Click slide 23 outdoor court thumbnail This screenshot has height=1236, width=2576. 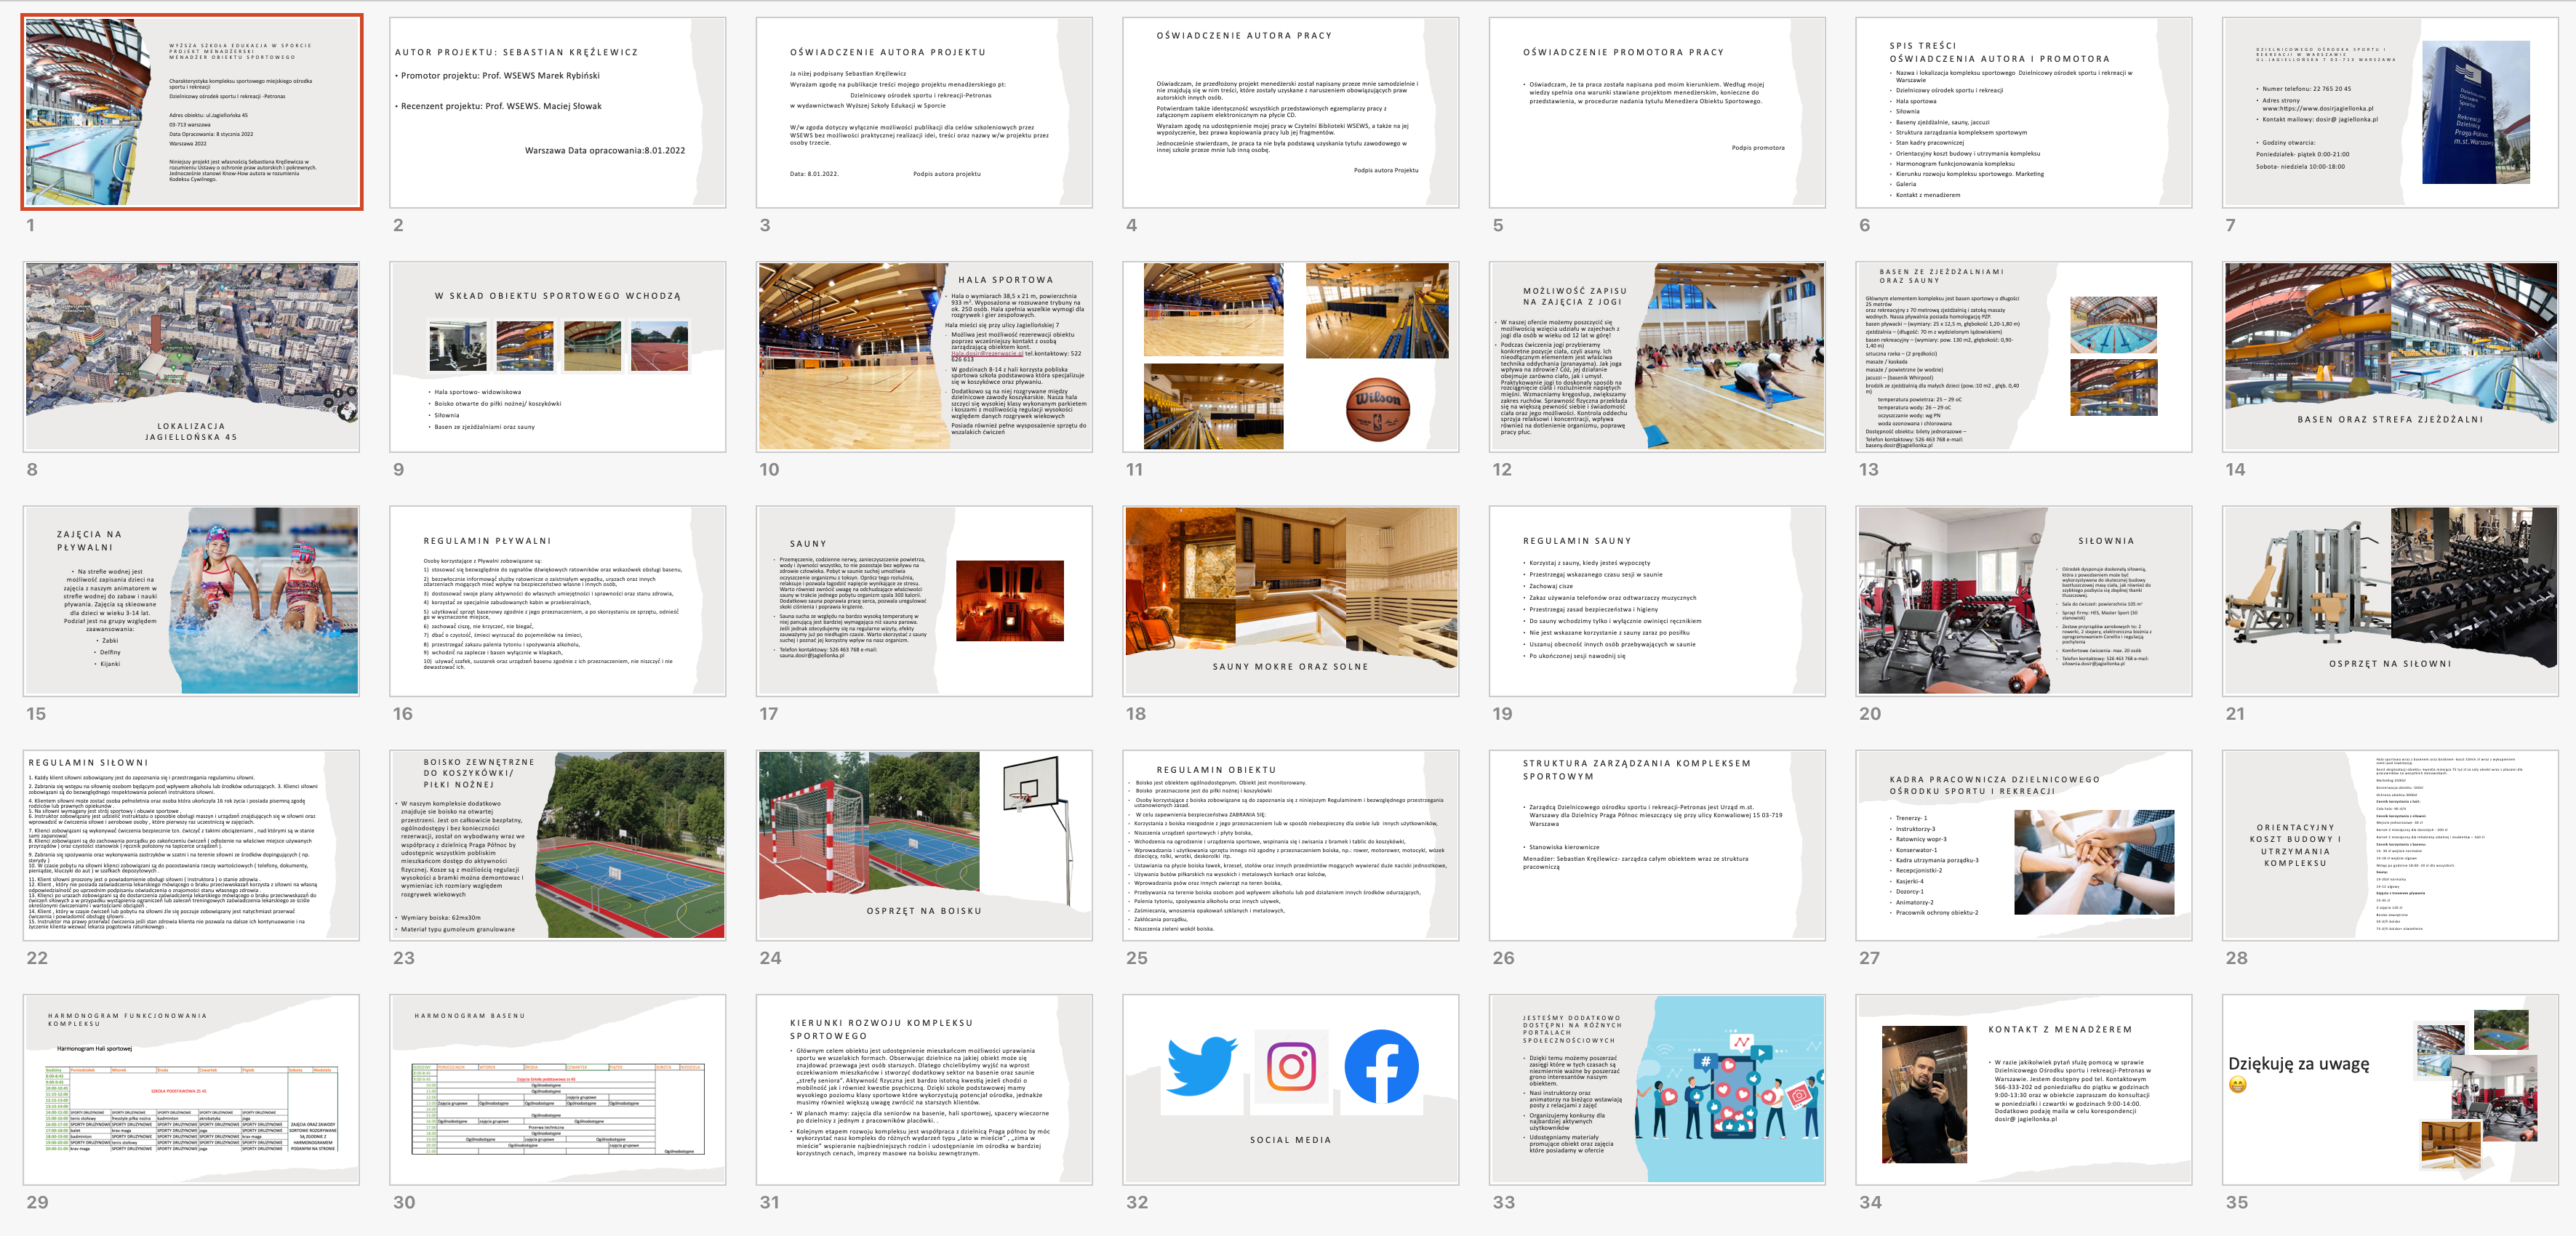[x=558, y=845]
